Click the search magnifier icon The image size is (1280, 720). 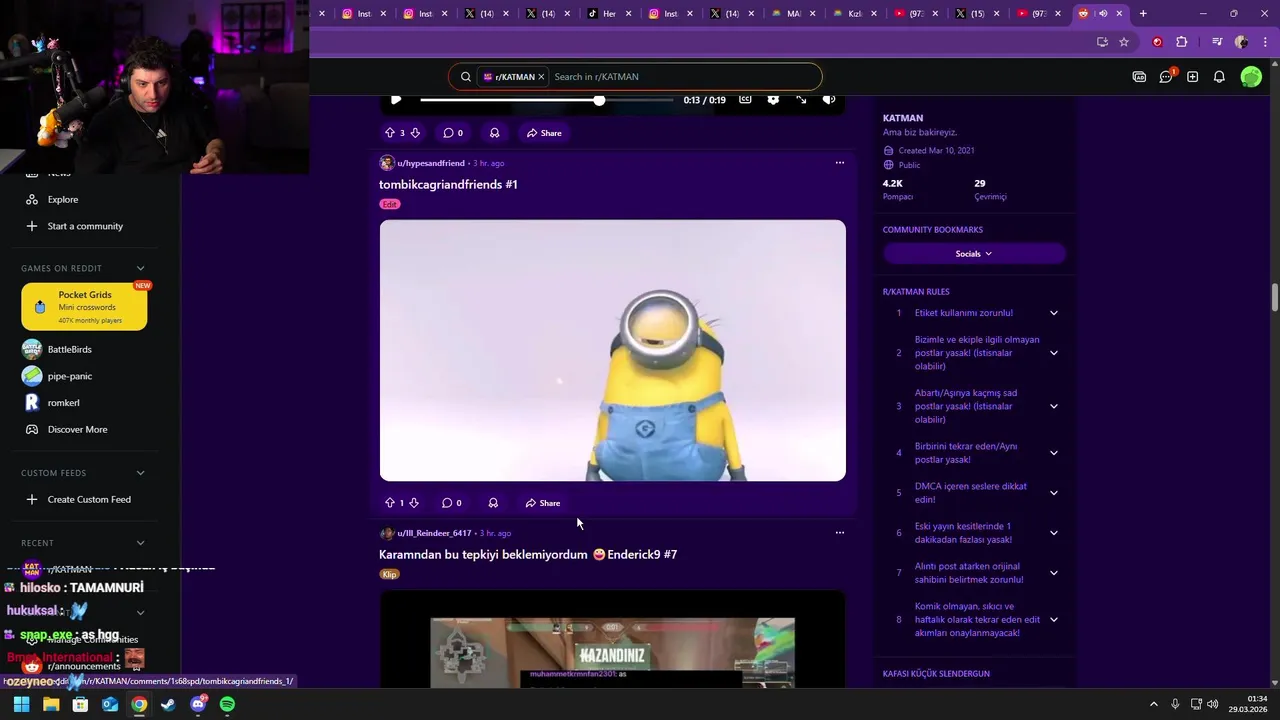point(466,77)
